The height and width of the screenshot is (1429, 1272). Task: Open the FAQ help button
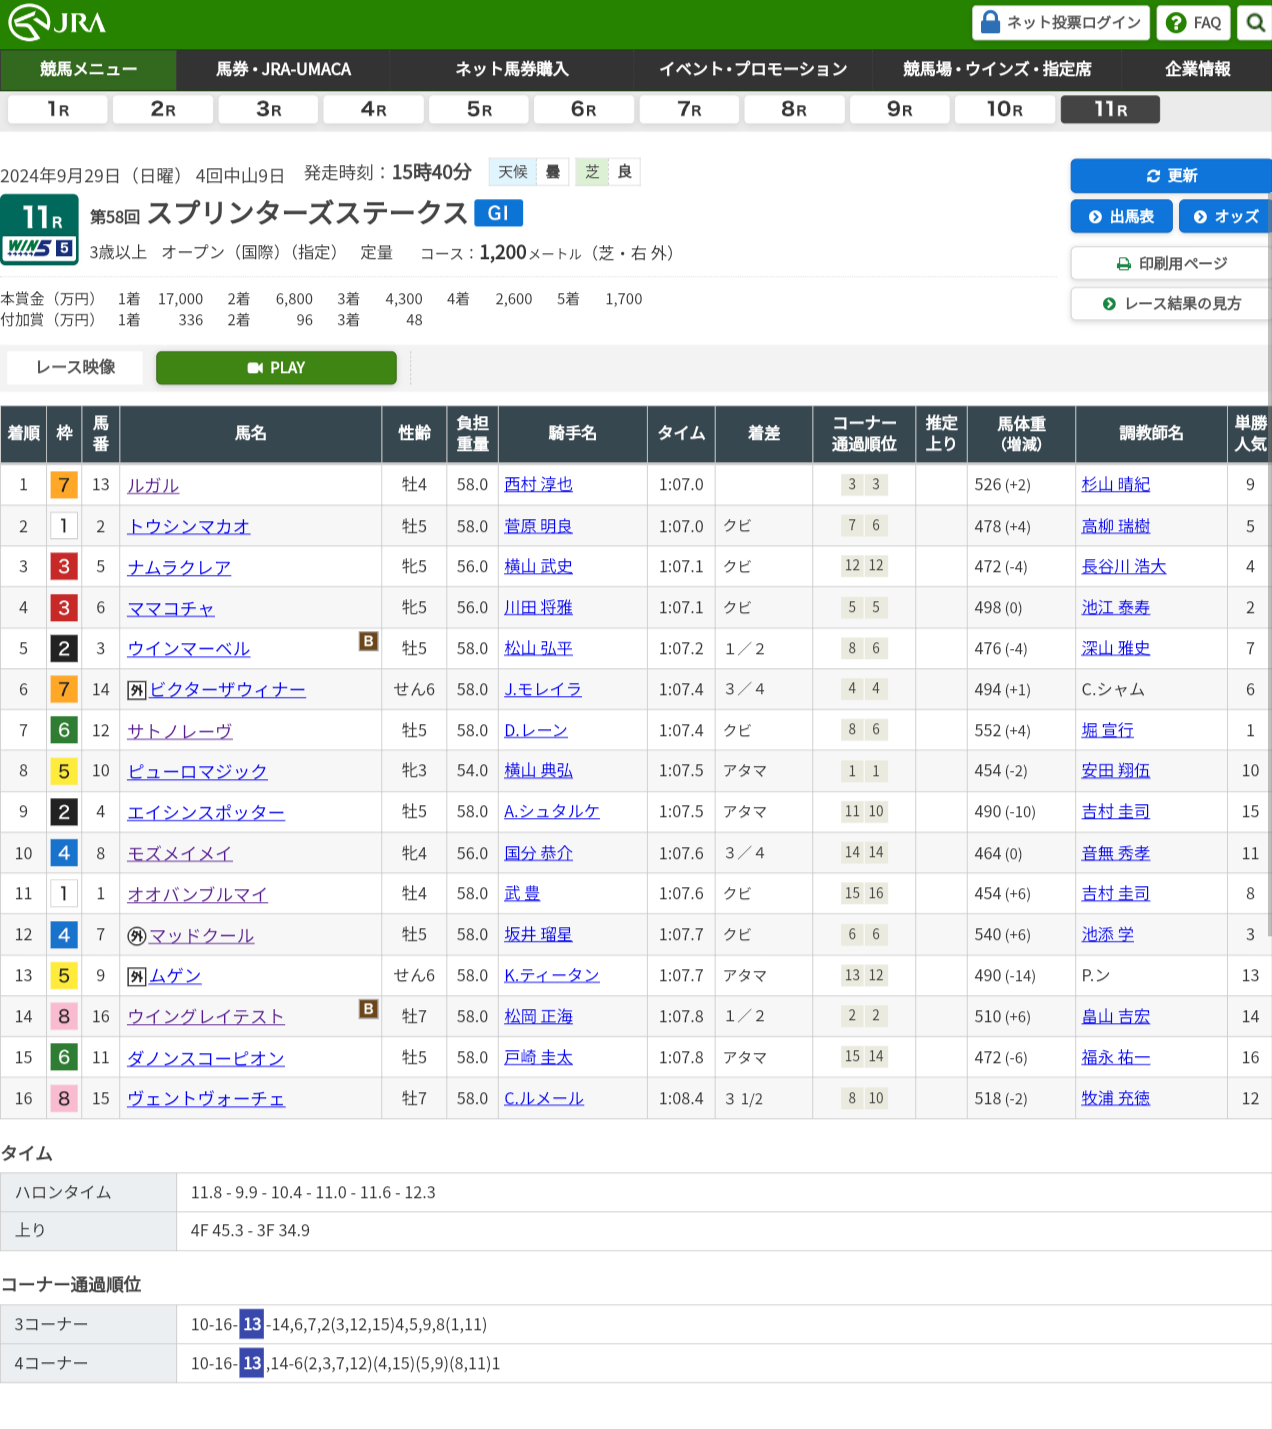pyautogui.click(x=1193, y=22)
